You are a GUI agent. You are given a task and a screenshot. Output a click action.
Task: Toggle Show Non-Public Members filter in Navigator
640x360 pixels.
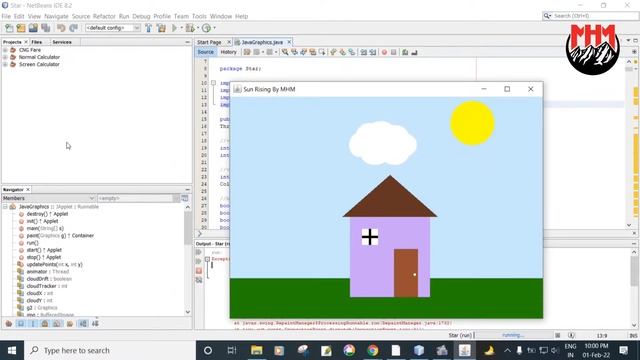click(x=45, y=324)
